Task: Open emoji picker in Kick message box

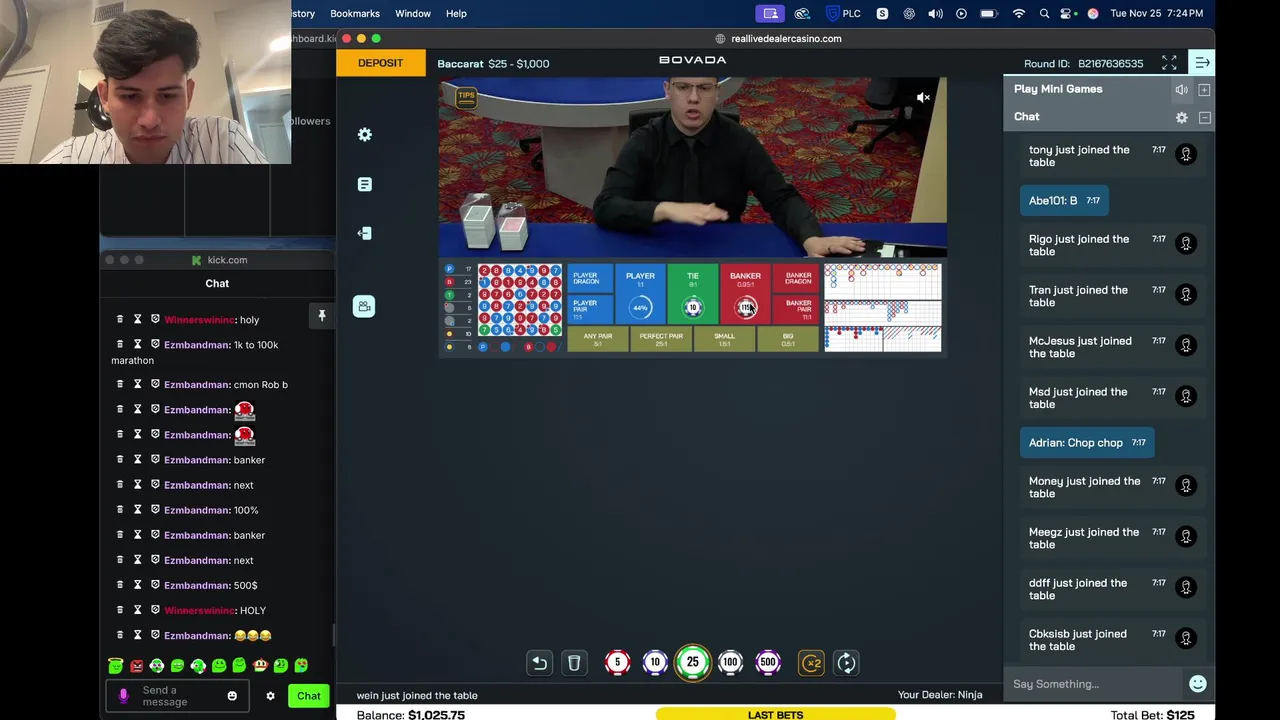Action: [x=232, y=696]
